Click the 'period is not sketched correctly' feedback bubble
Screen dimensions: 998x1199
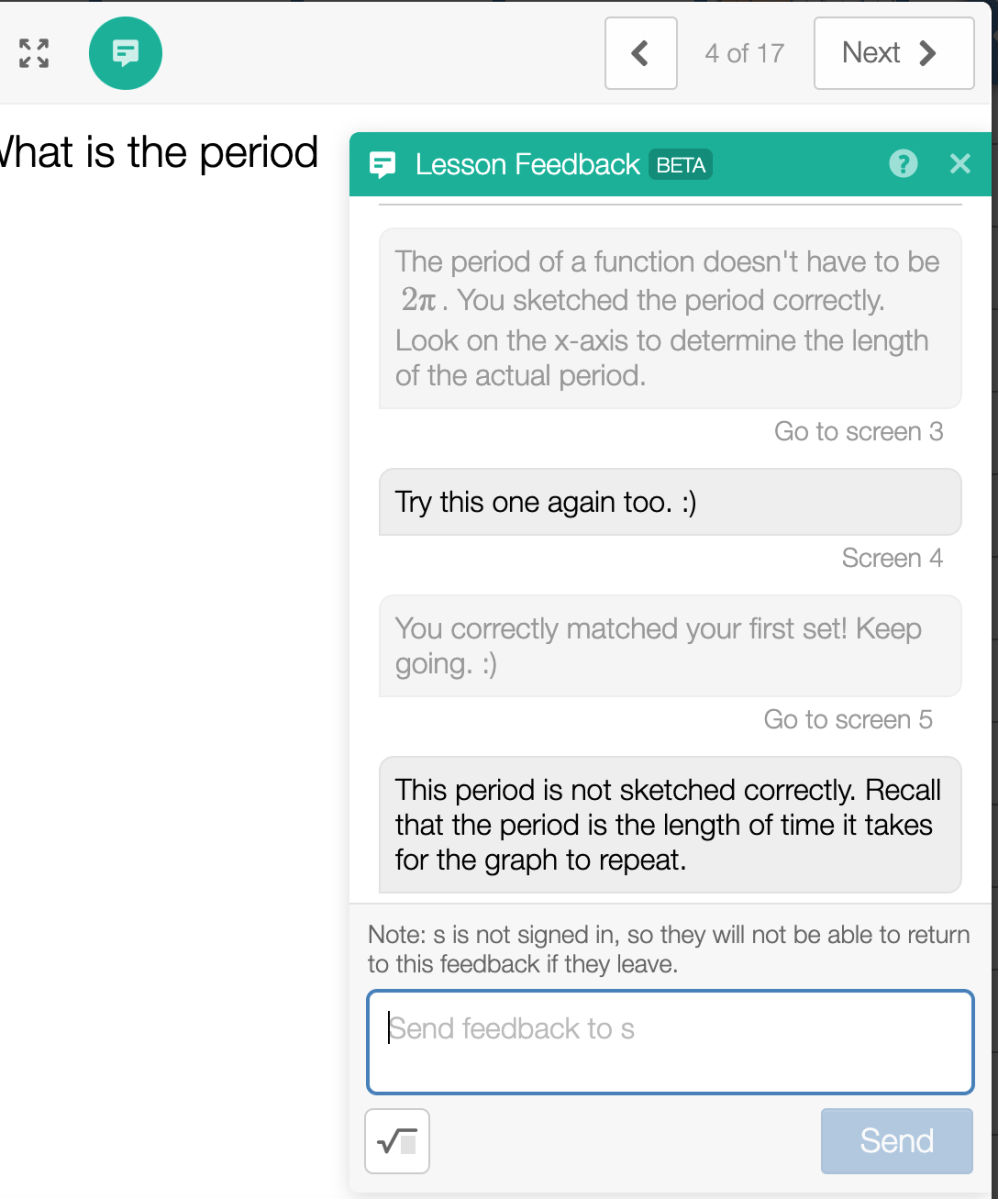[x=670, y=824]
